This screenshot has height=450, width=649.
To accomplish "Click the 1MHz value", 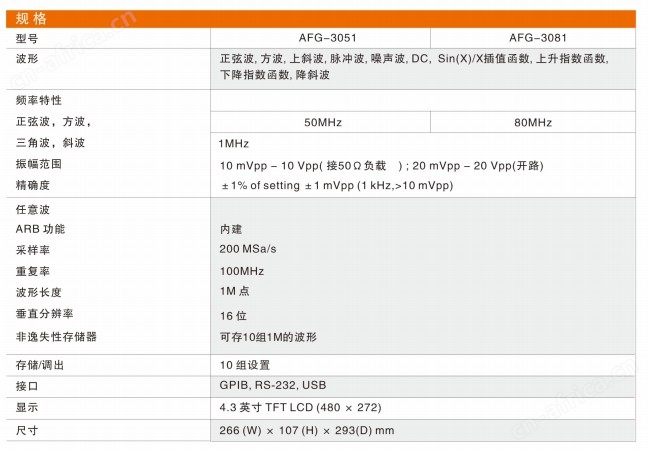I will [234, 144].
